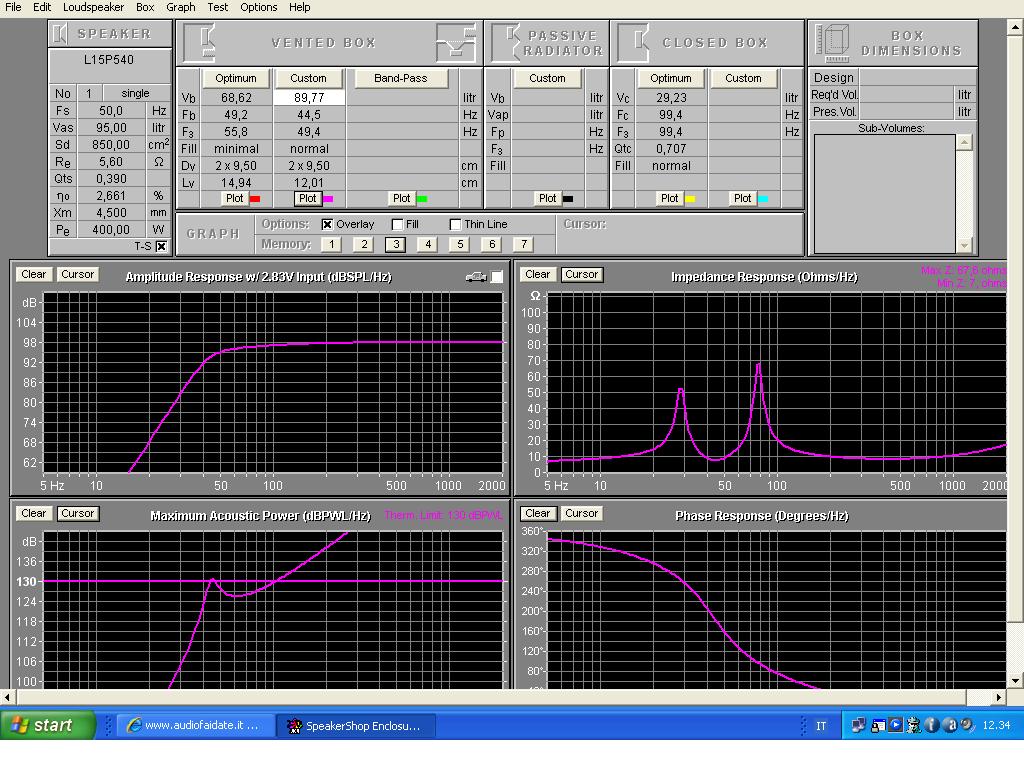Plot the black Passive Radiator curve
1024x768 pixels.
click(547, 199)
